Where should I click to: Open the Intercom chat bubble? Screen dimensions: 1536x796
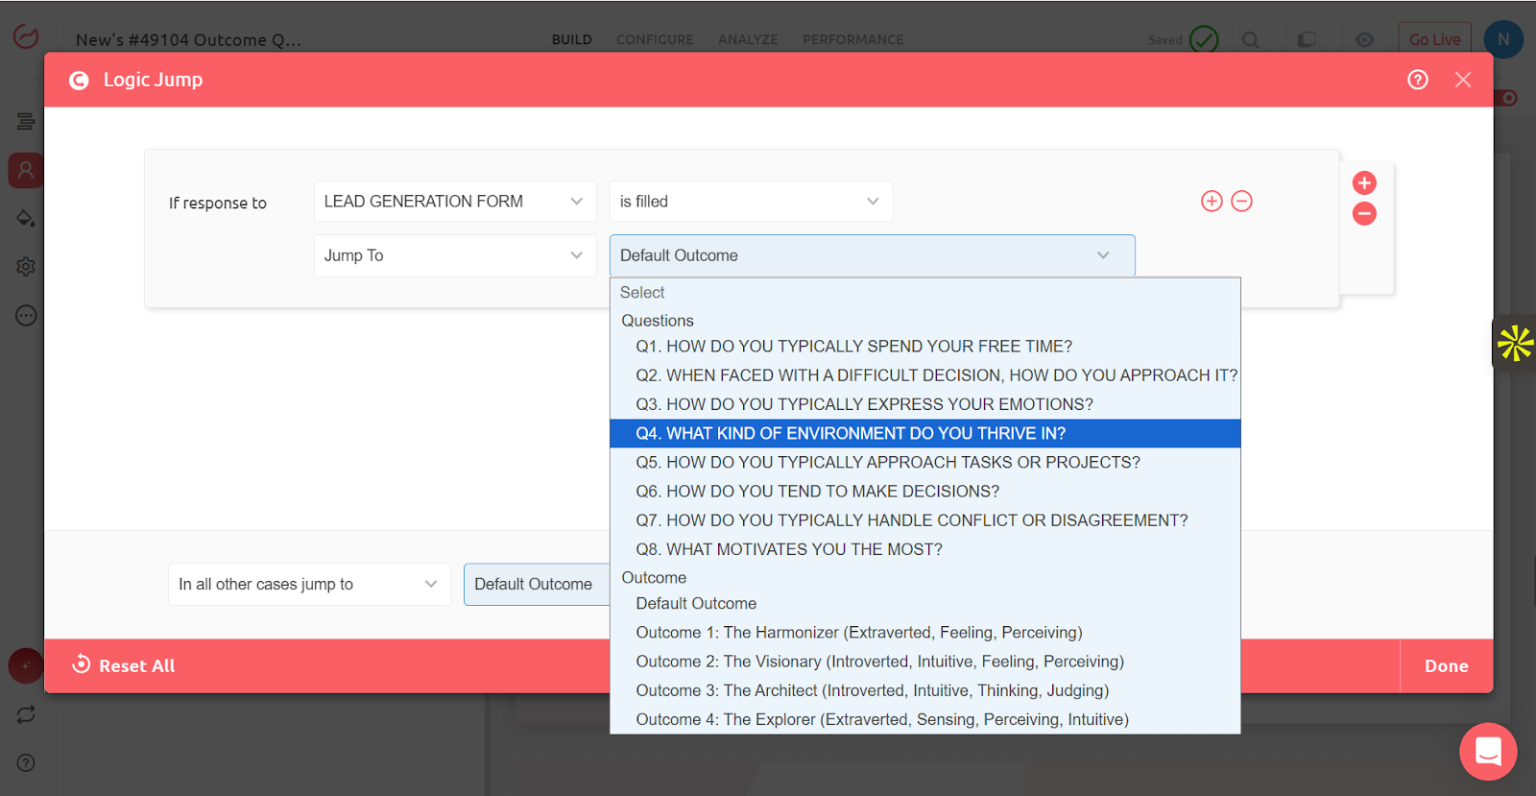click(x=1487, y=751)
